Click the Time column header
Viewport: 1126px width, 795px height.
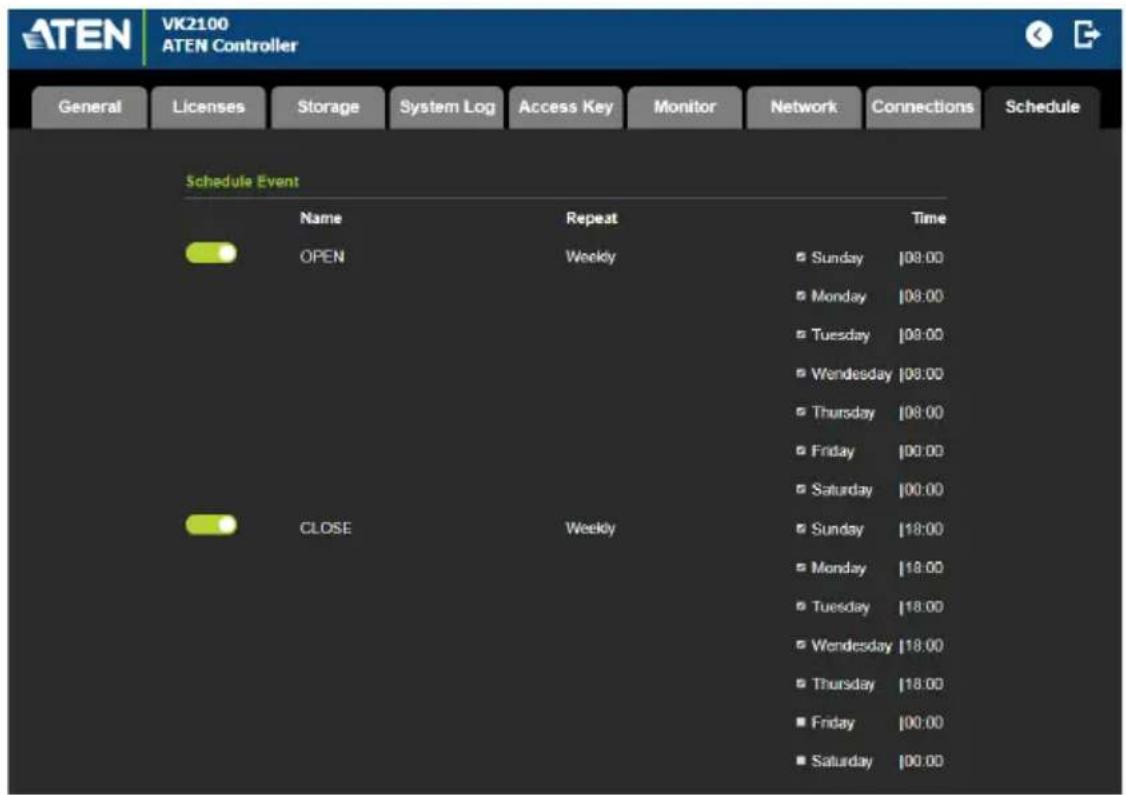coord(929,218)
